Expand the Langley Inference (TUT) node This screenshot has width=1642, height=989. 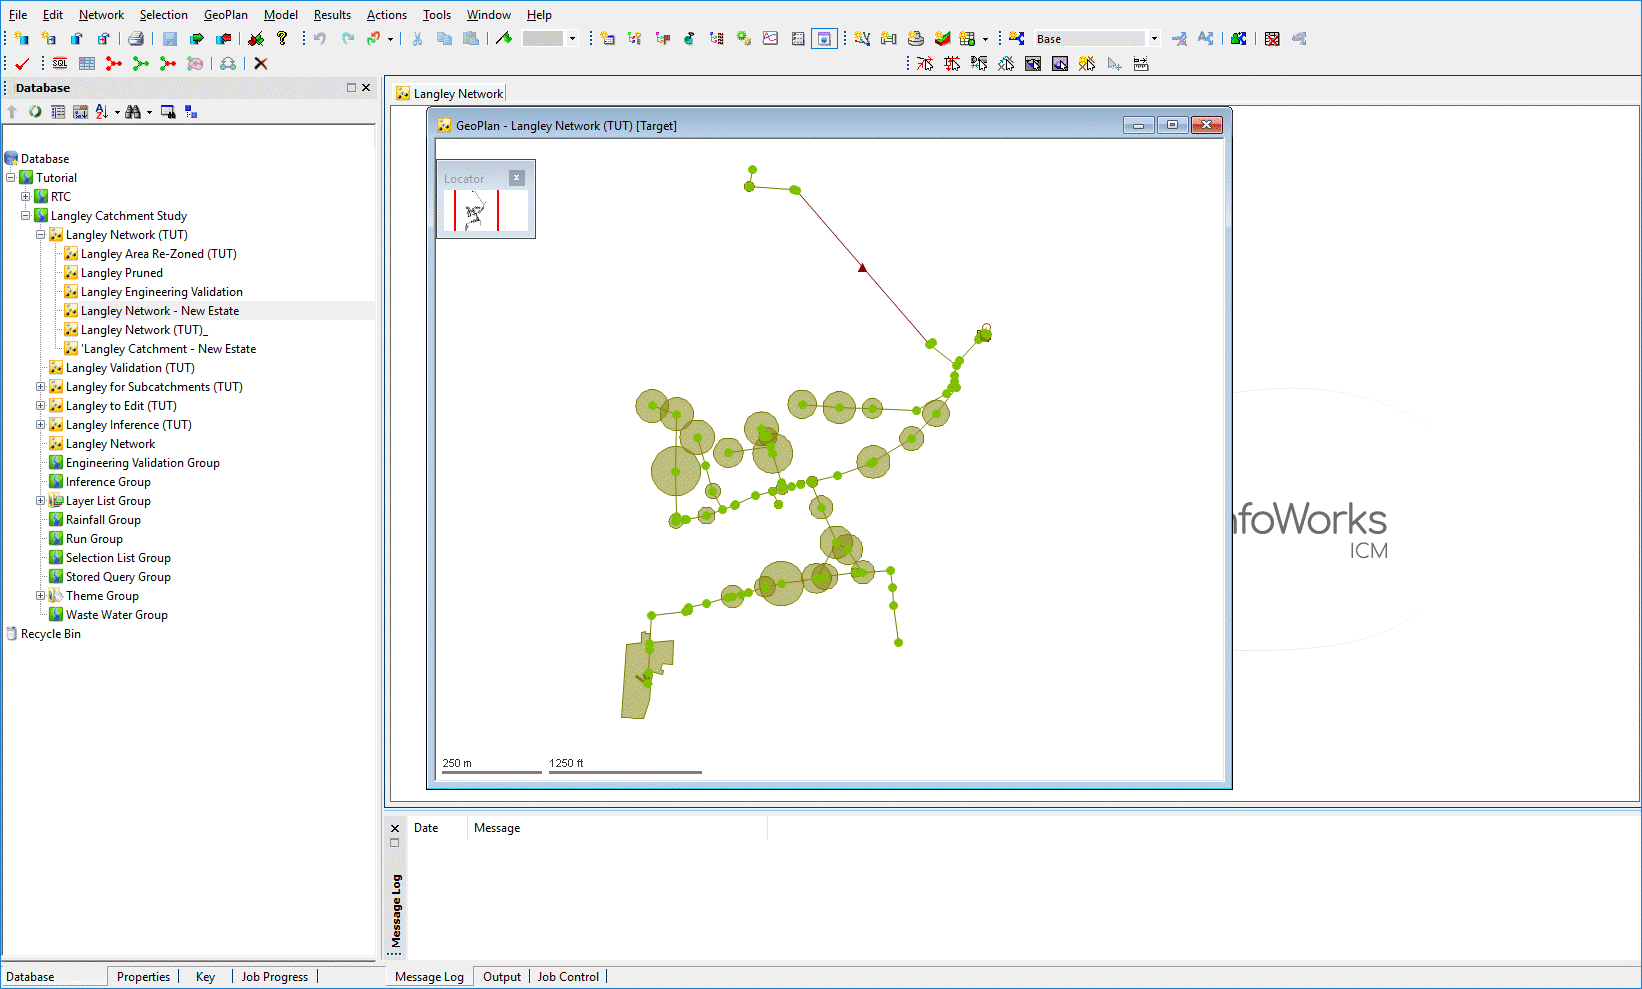pyautogui.click(x=41, y=425)
